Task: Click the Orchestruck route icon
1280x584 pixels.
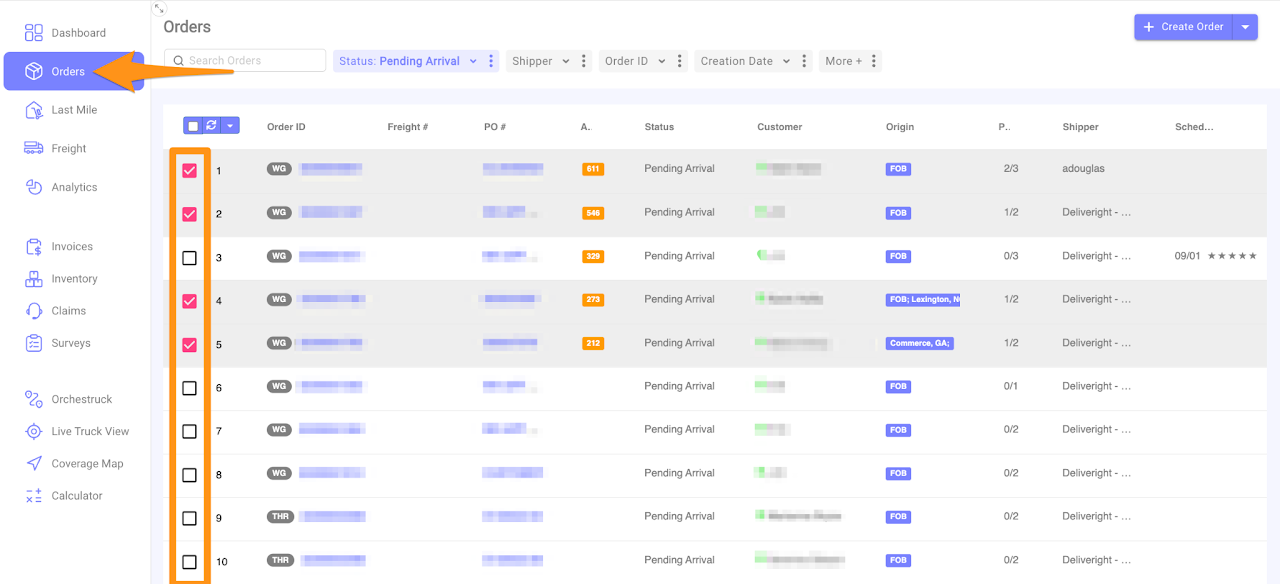Action: click(34, 399)
